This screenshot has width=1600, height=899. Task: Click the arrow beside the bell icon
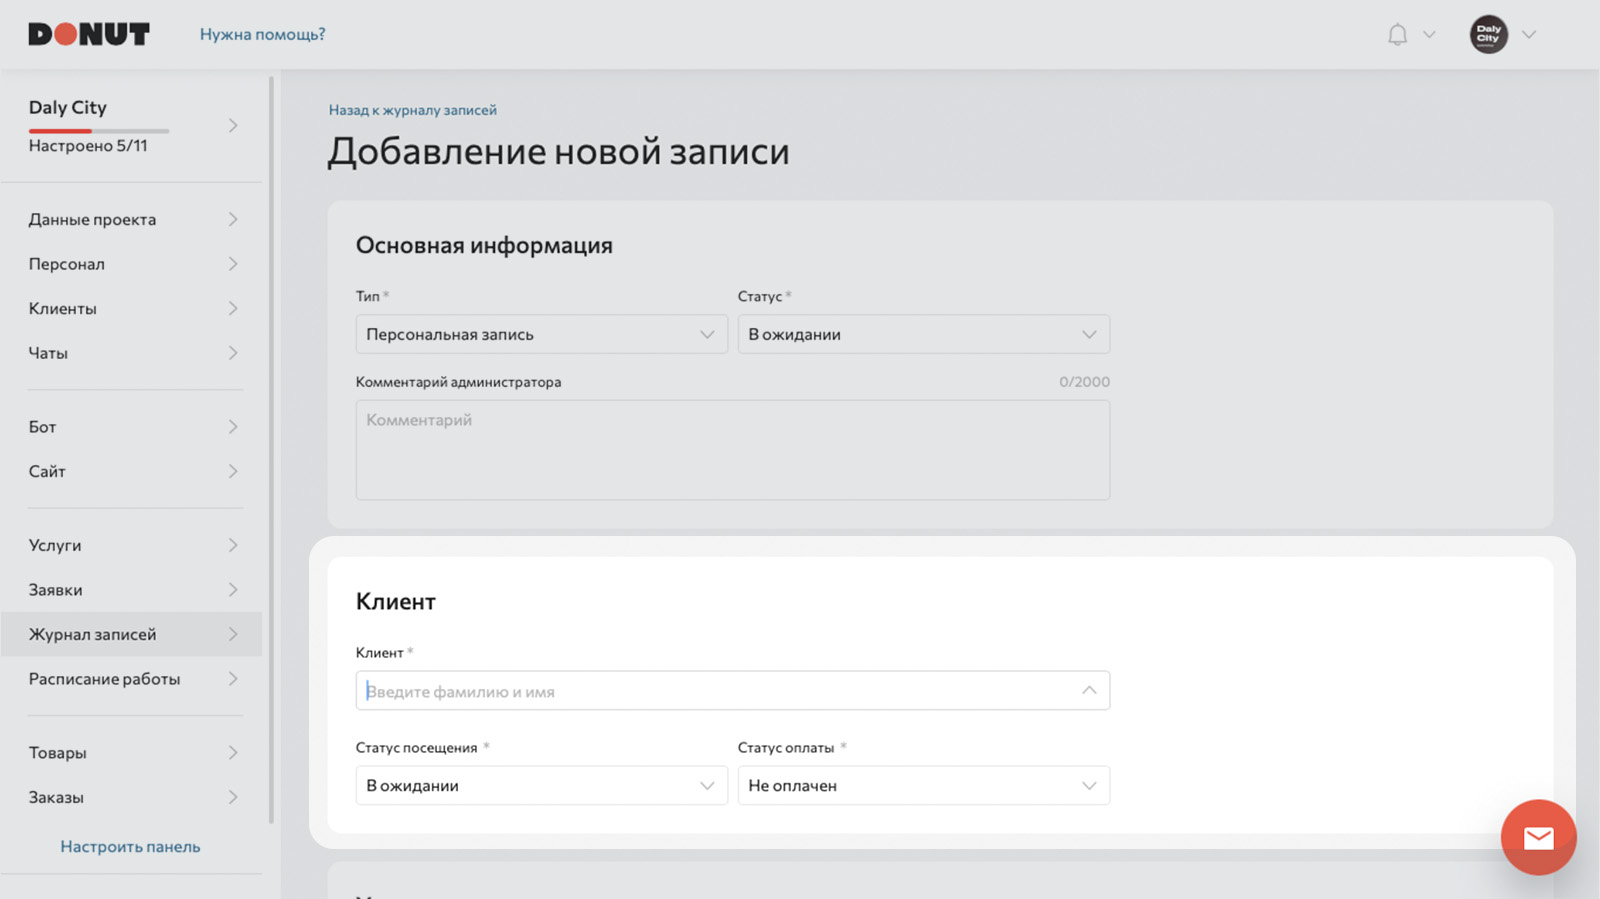click(1429, 34)
